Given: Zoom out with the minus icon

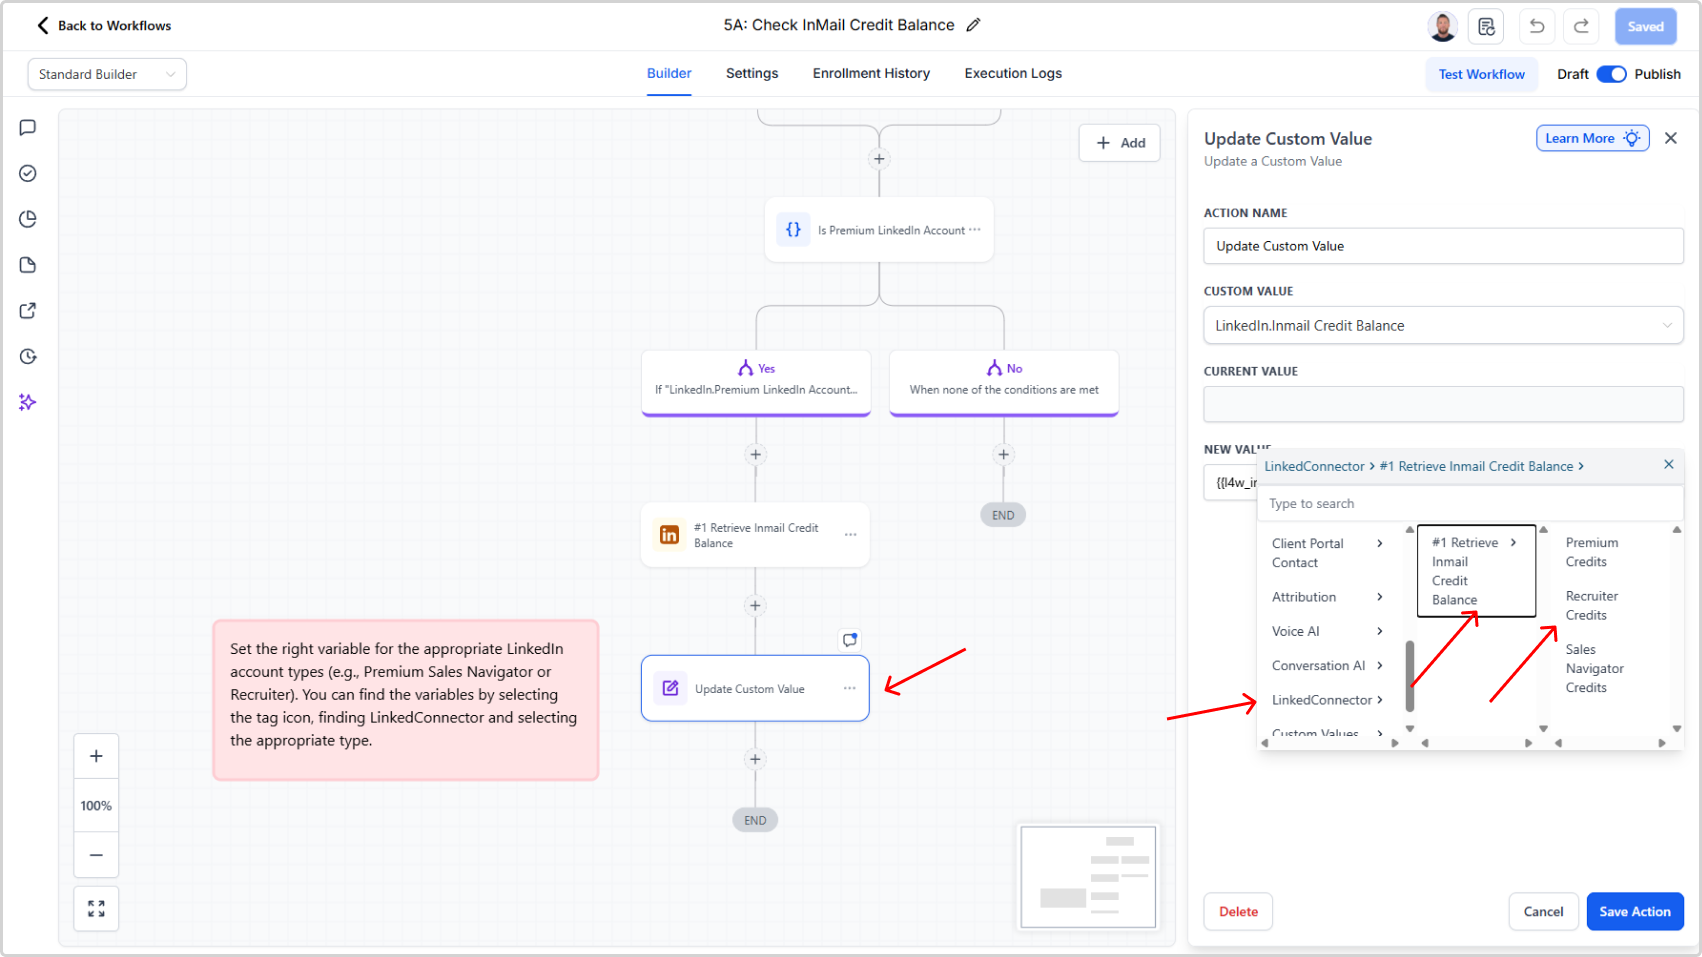Looking at the screenshot, I should (96, 855).
